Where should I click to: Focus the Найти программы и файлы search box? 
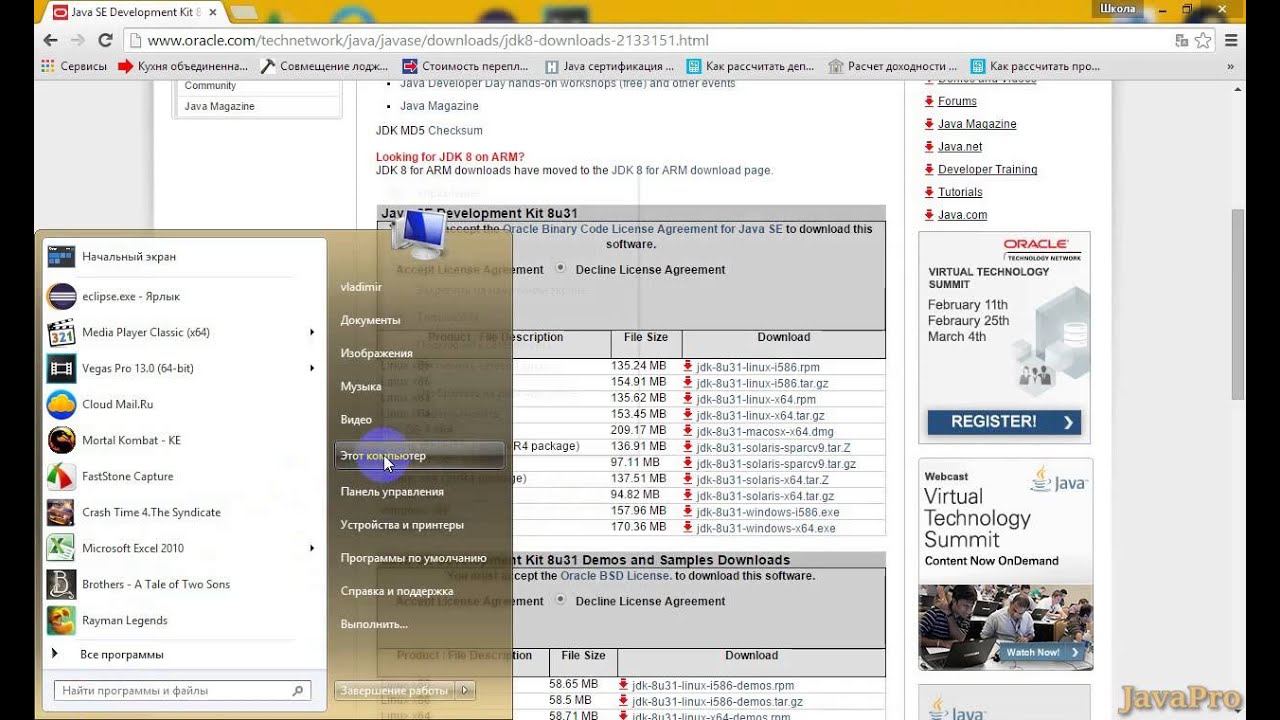tap(181, 690)
